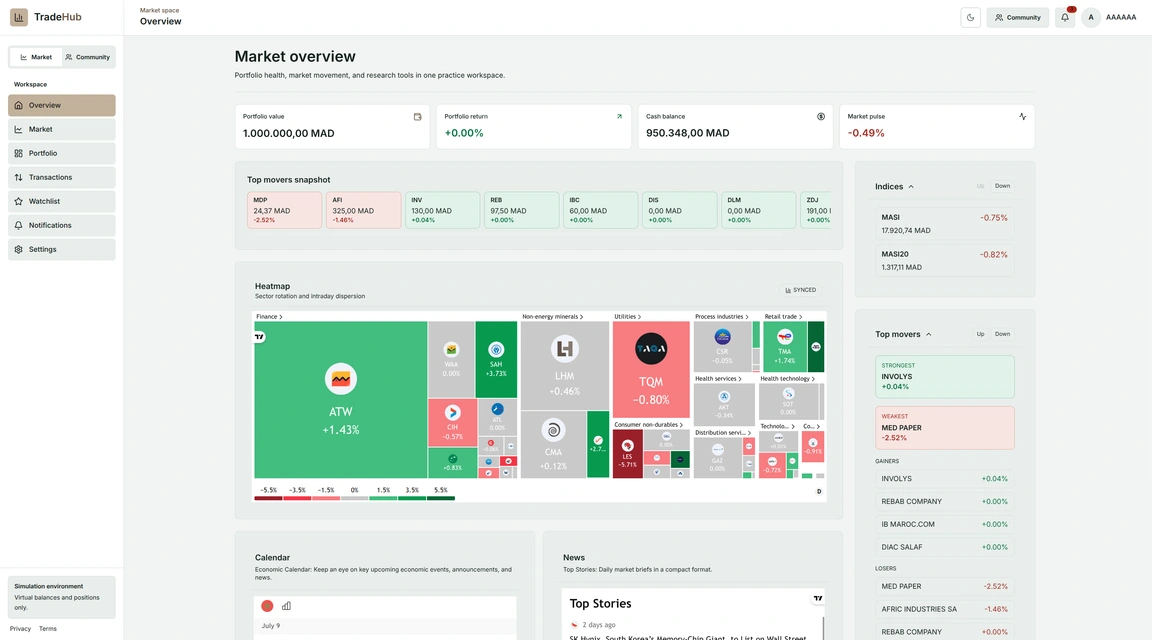Expand Health technology sector
1152x640 pixels.
pyautogui.click(x=787, y=379)
